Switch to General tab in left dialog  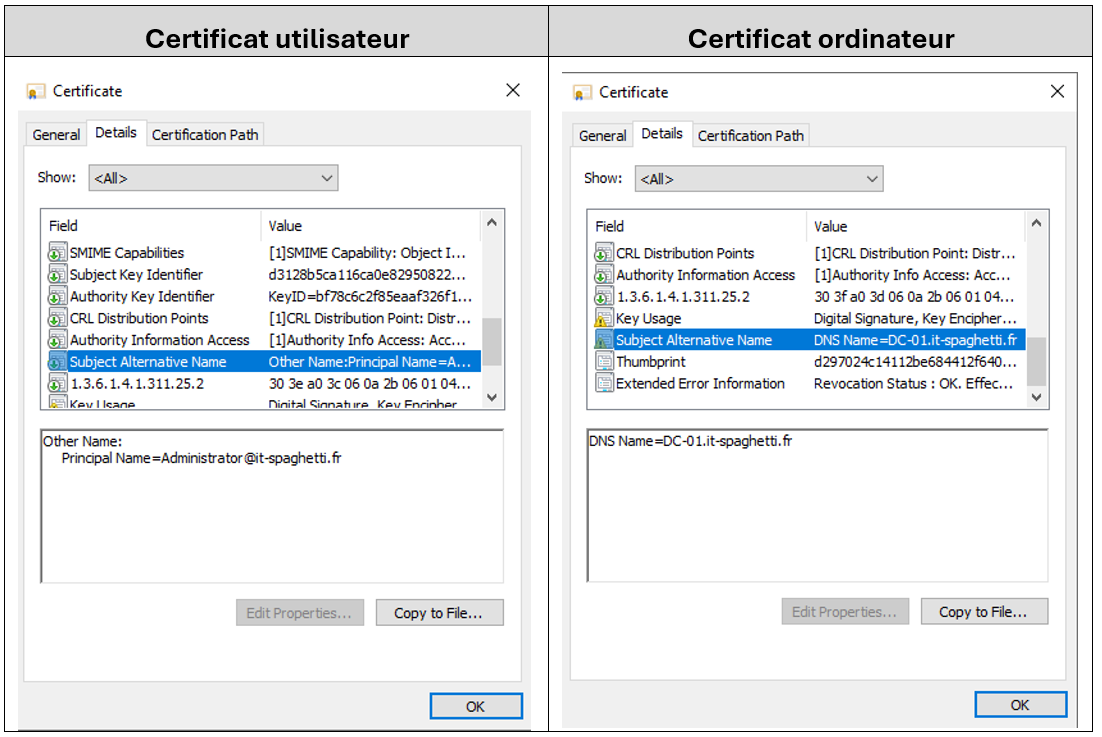[x=56, y=134]
